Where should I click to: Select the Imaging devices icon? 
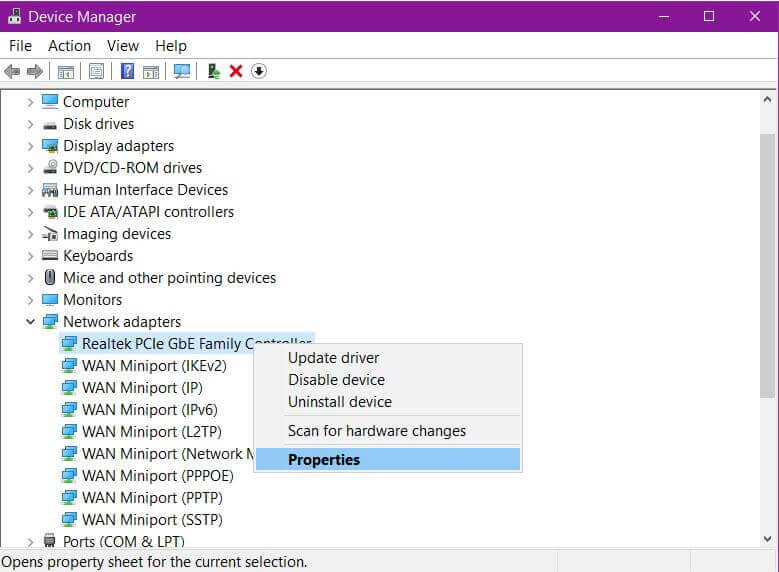coord(50,234)
